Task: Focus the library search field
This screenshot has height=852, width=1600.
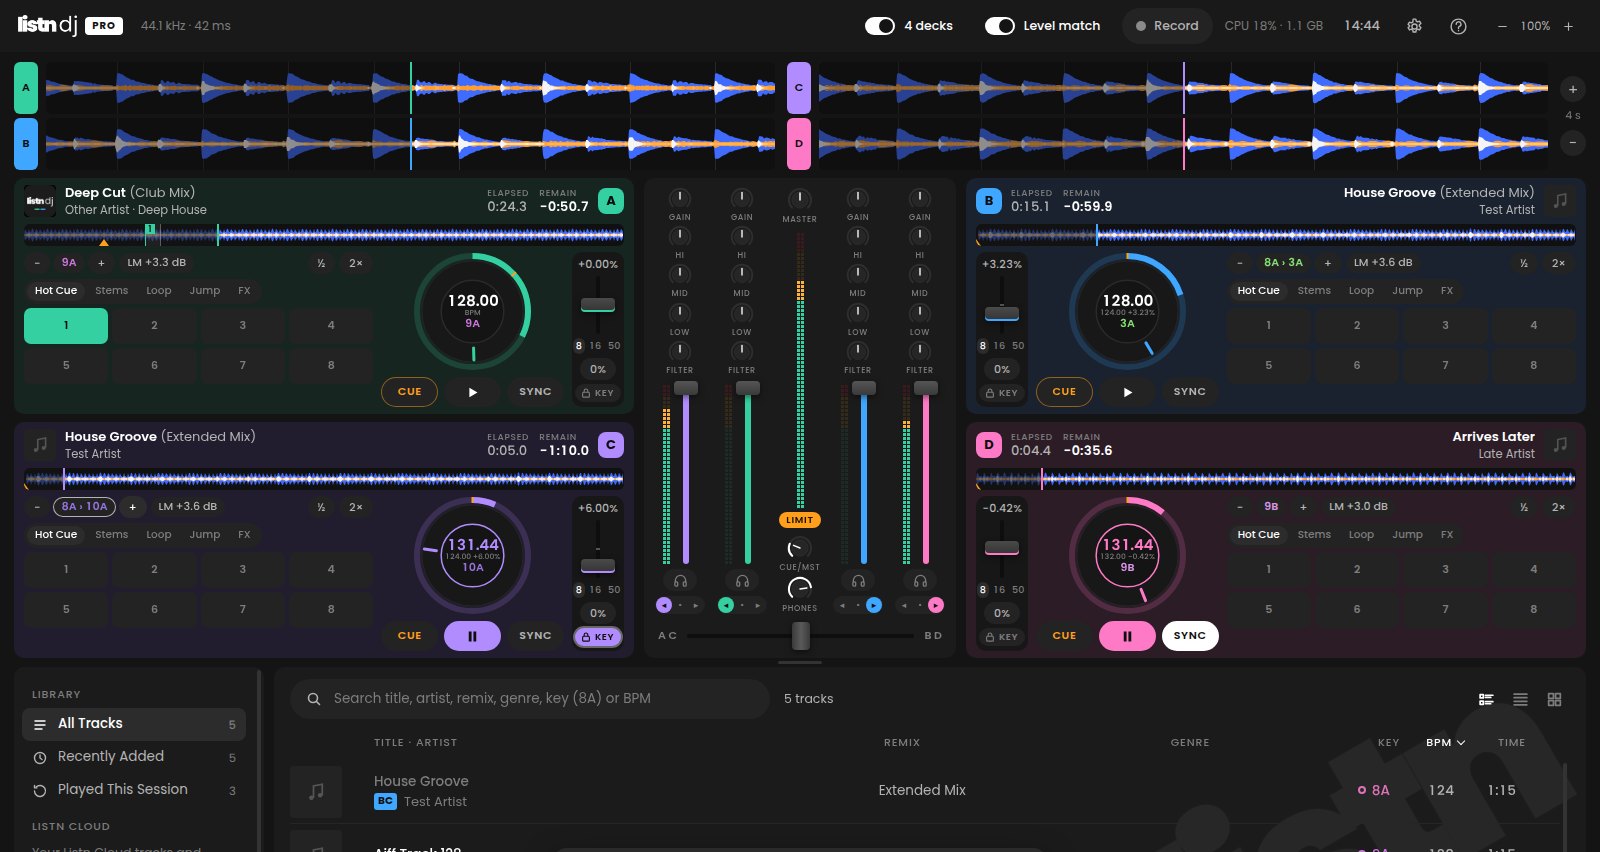Action: tap(530, 699)
